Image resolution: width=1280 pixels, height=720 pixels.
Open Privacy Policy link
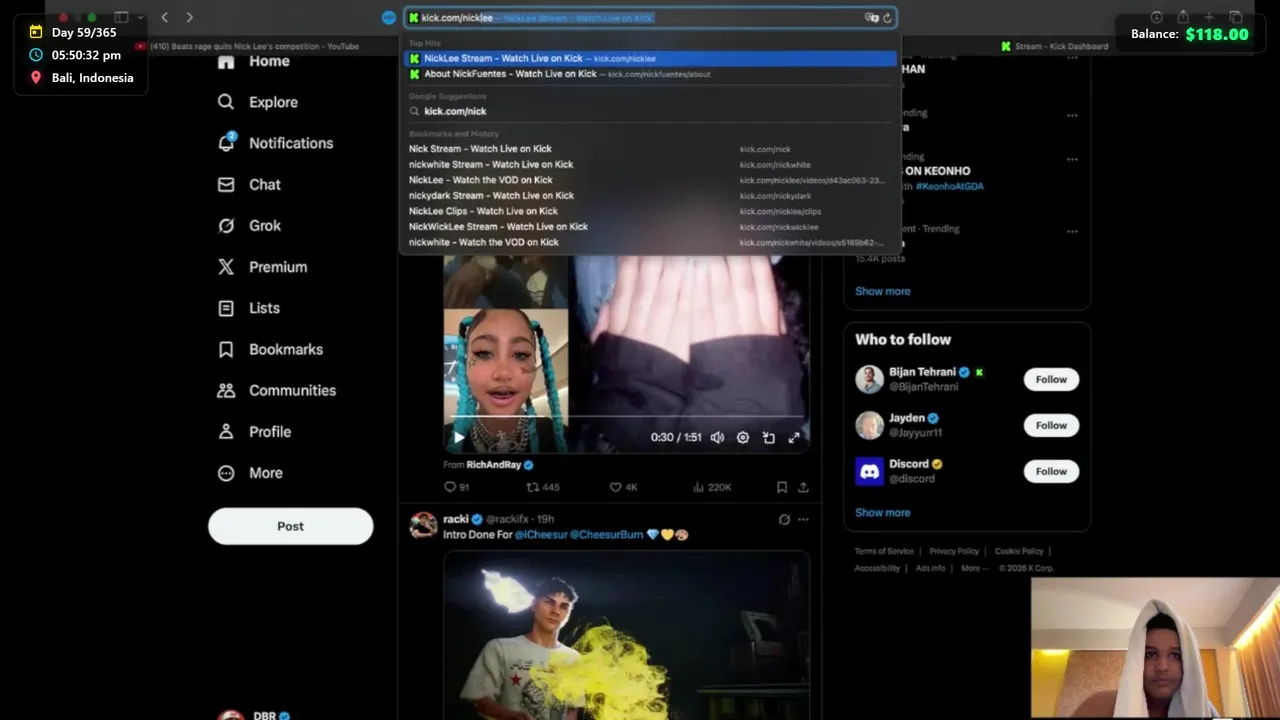tap(954, 551)
